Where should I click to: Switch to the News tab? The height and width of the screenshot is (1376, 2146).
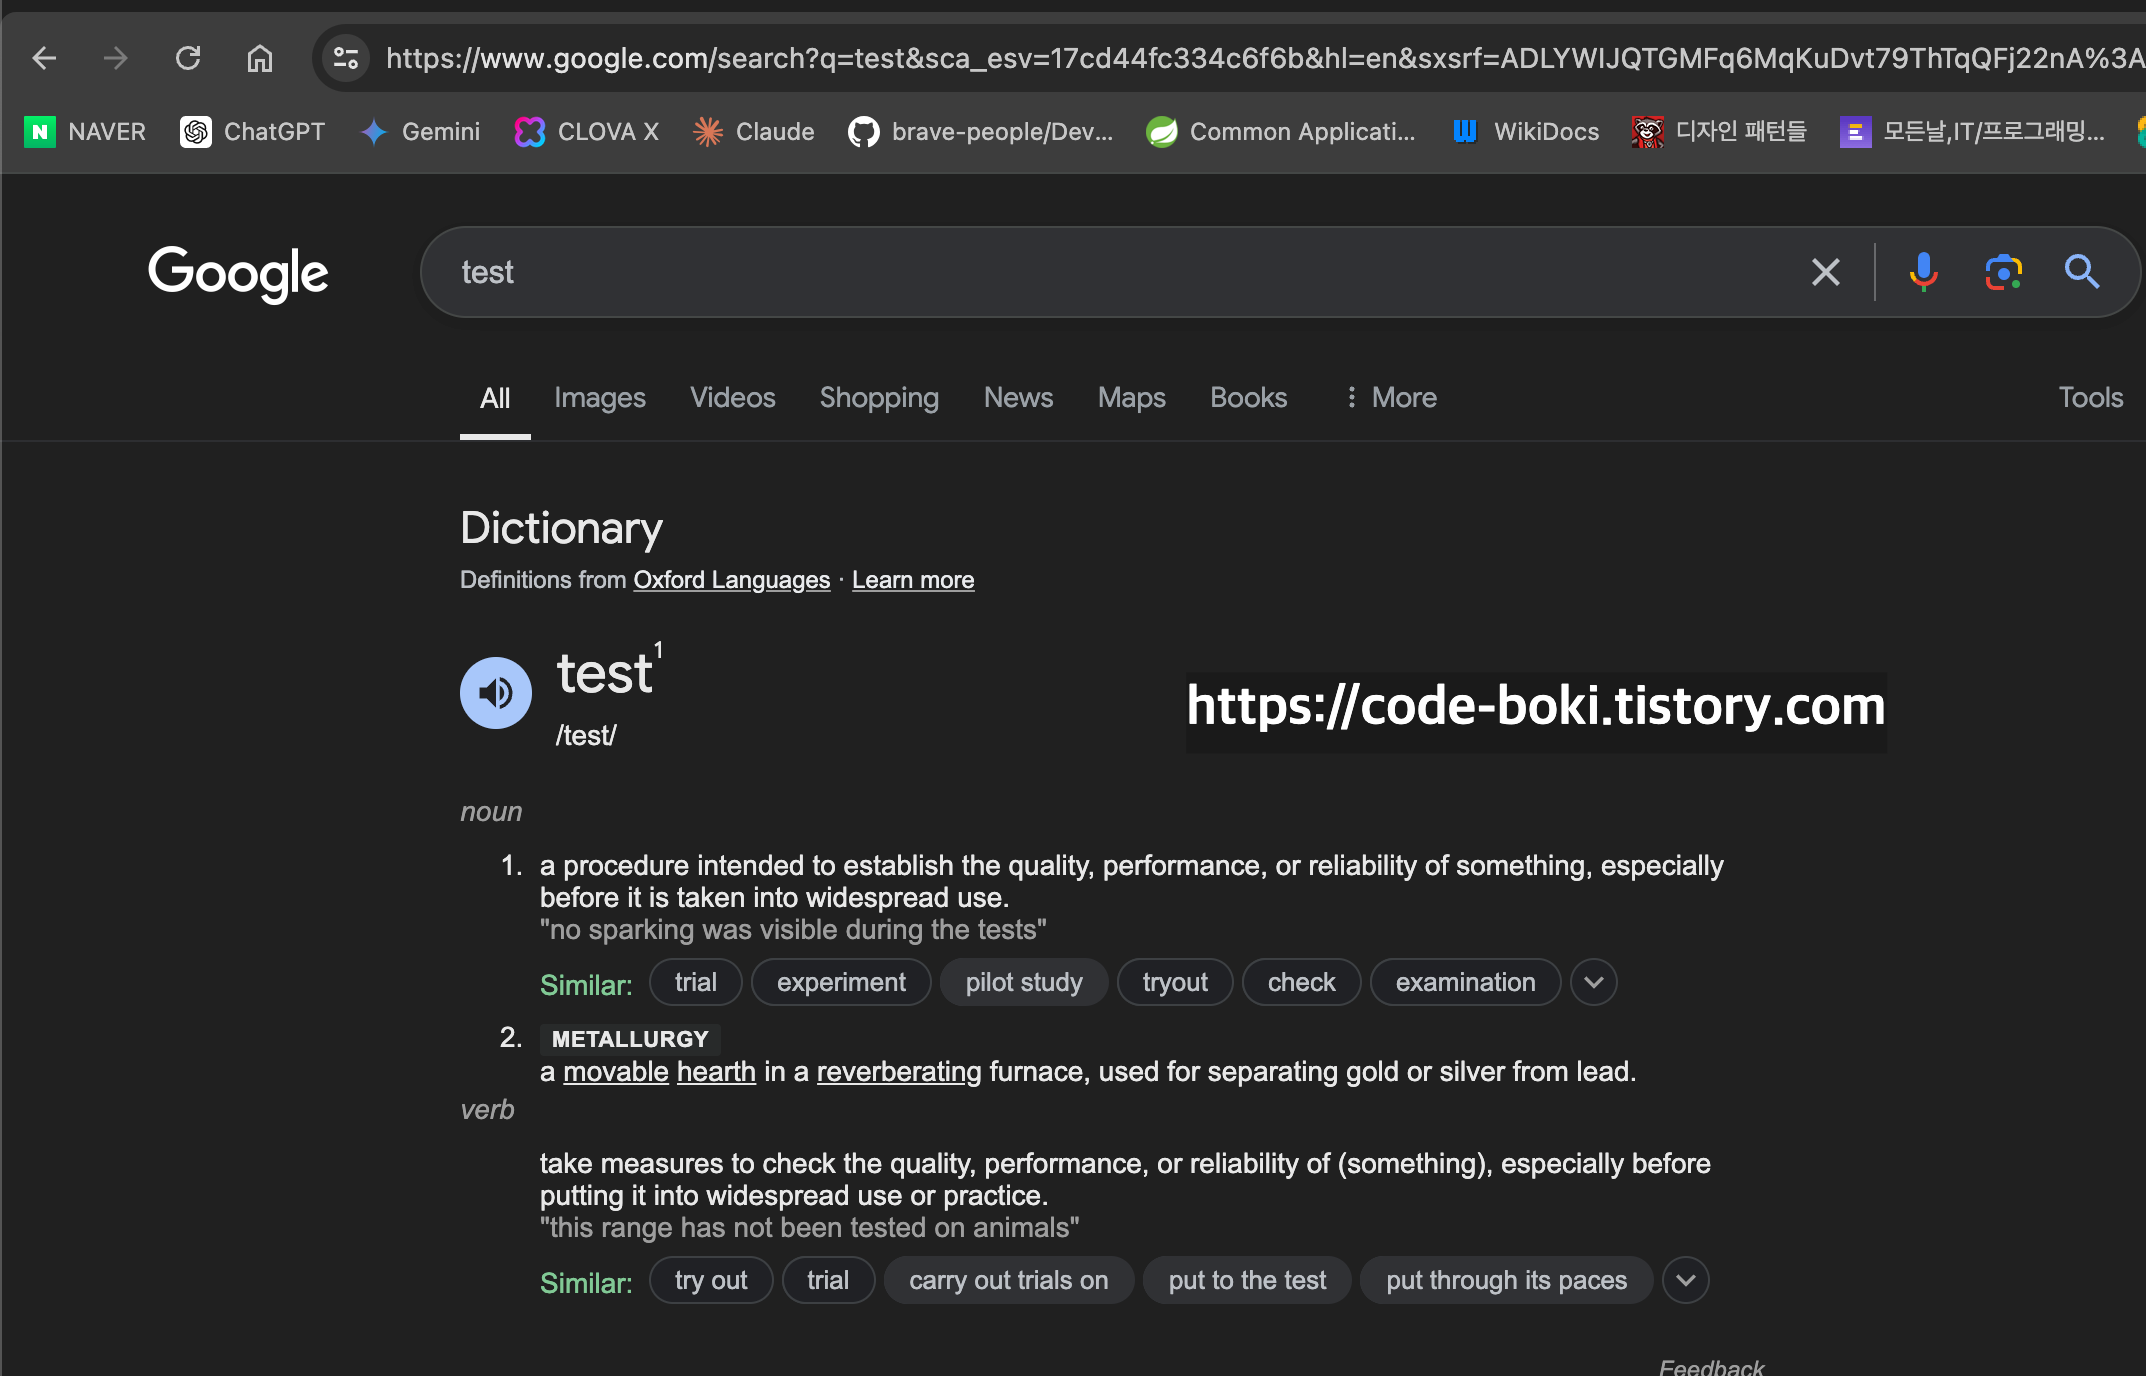(1018, 398)
